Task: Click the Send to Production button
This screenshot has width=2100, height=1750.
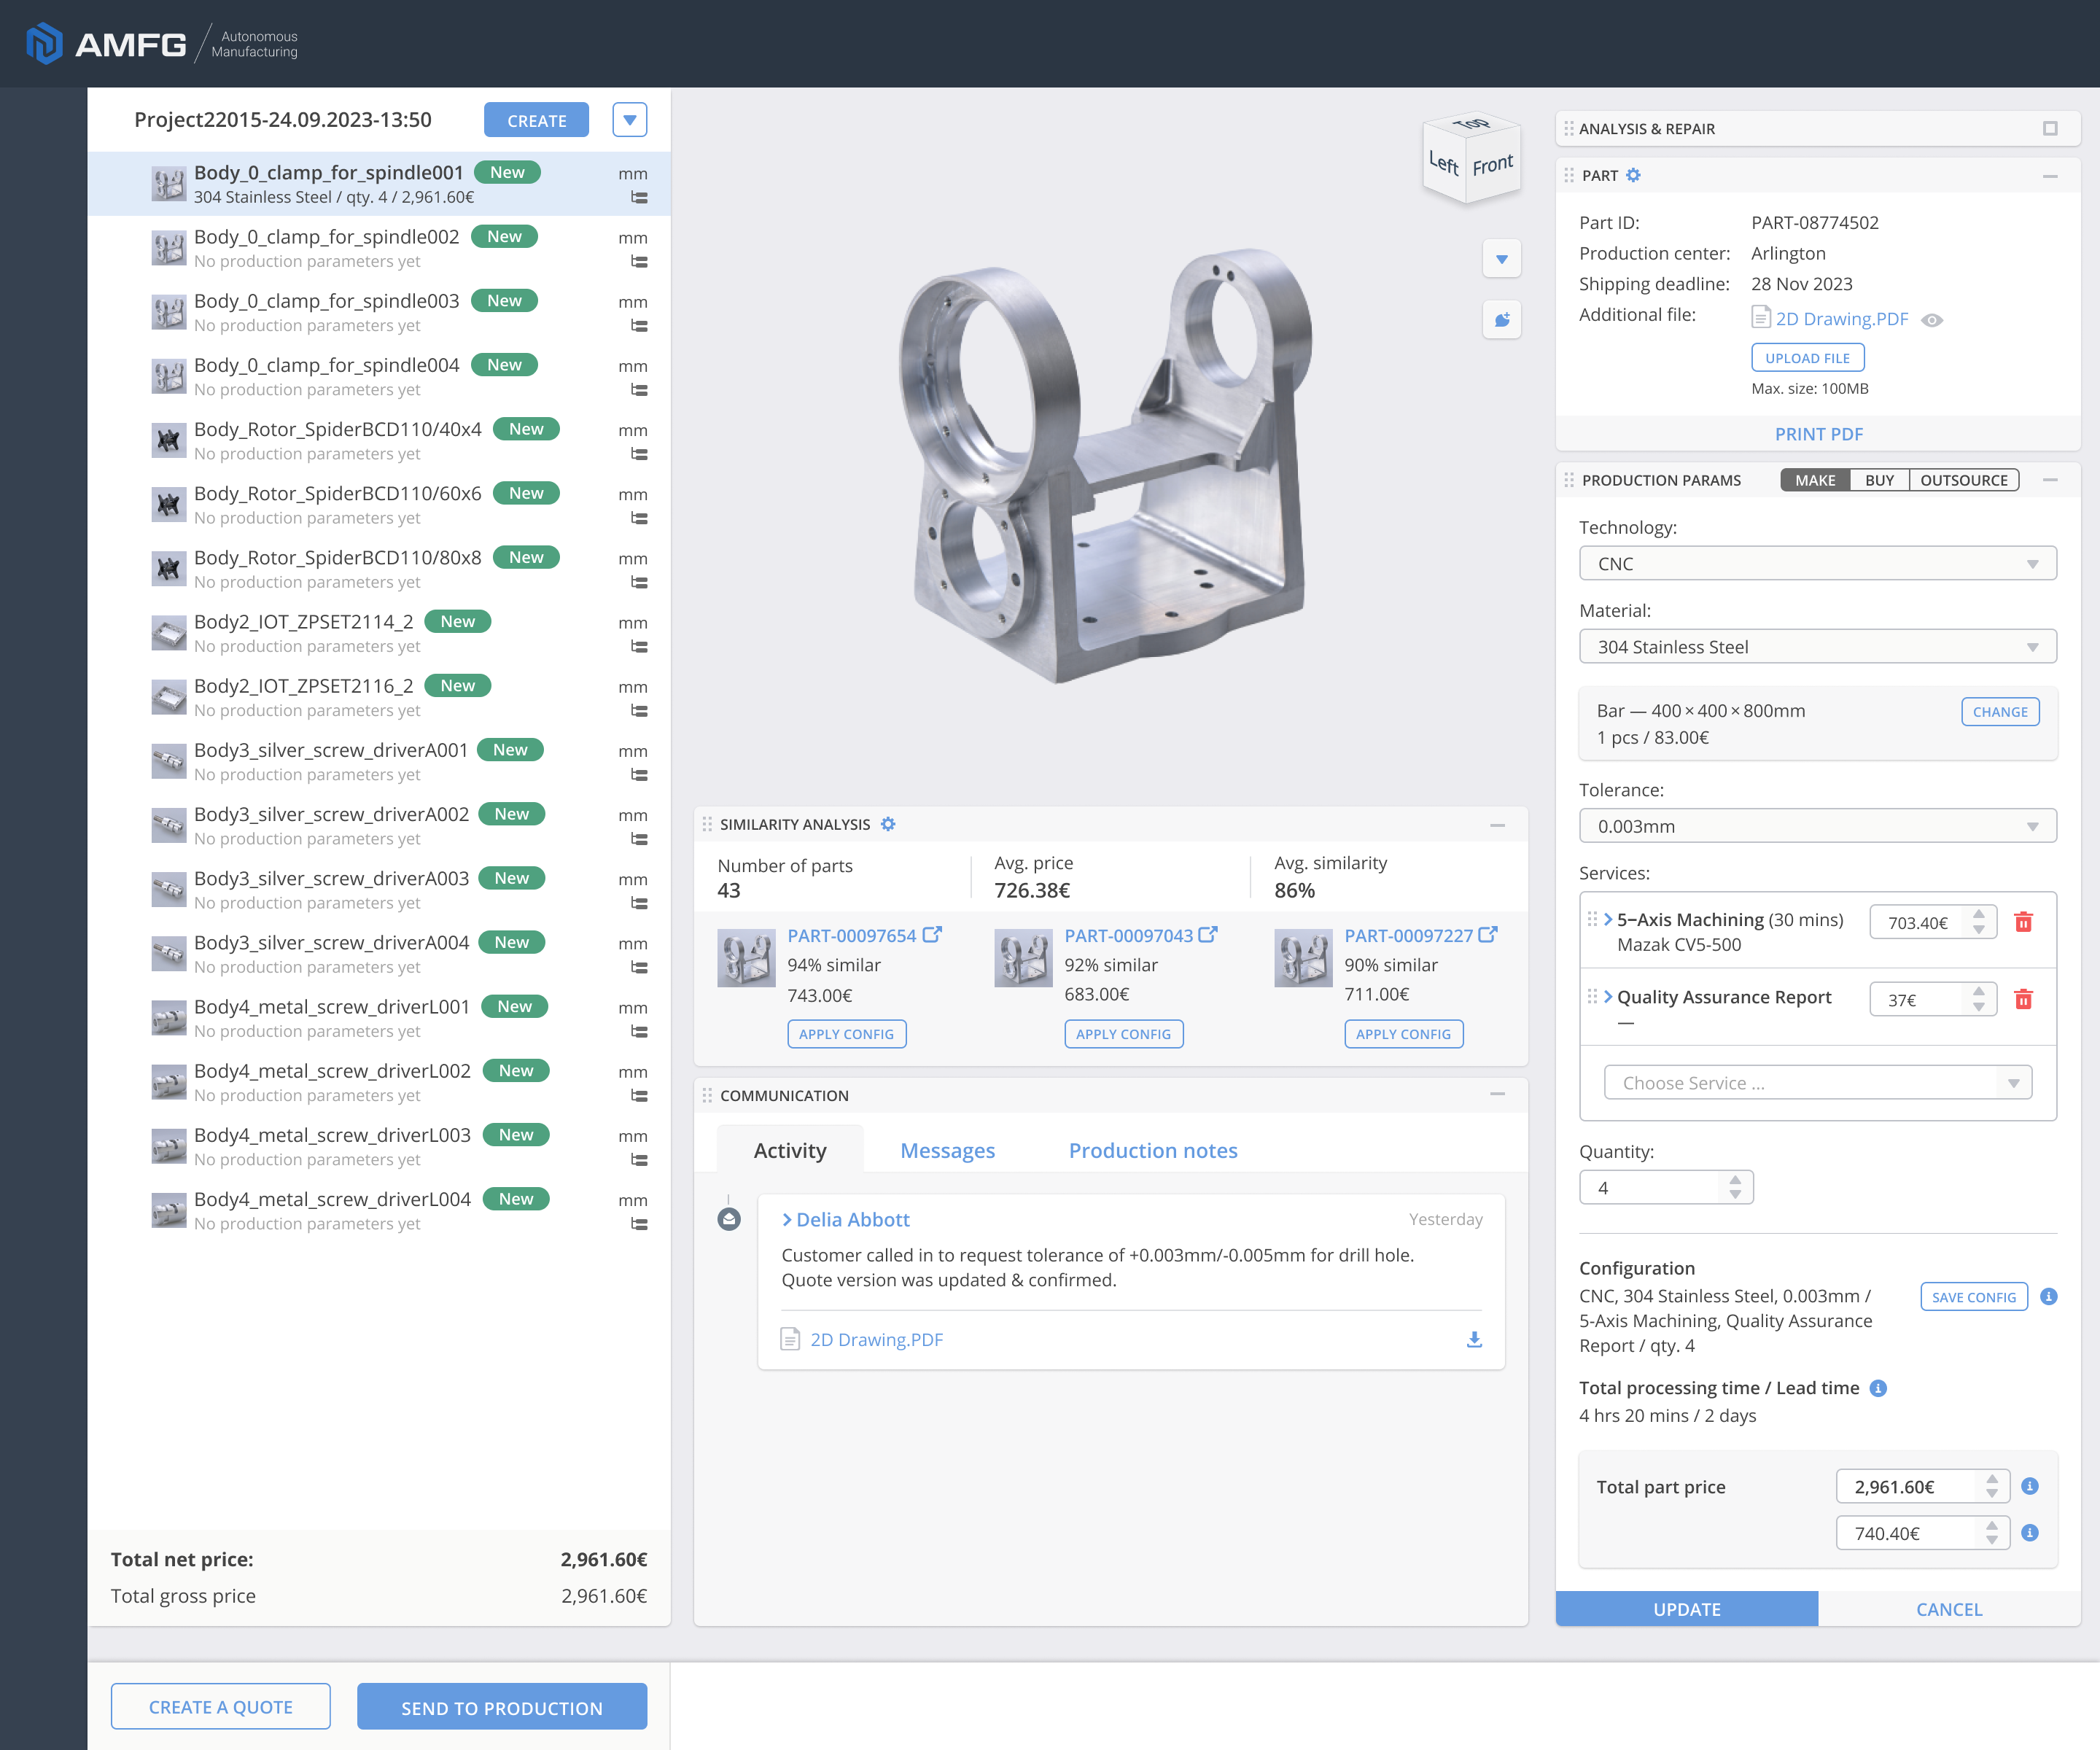Action: (502, 1707)
